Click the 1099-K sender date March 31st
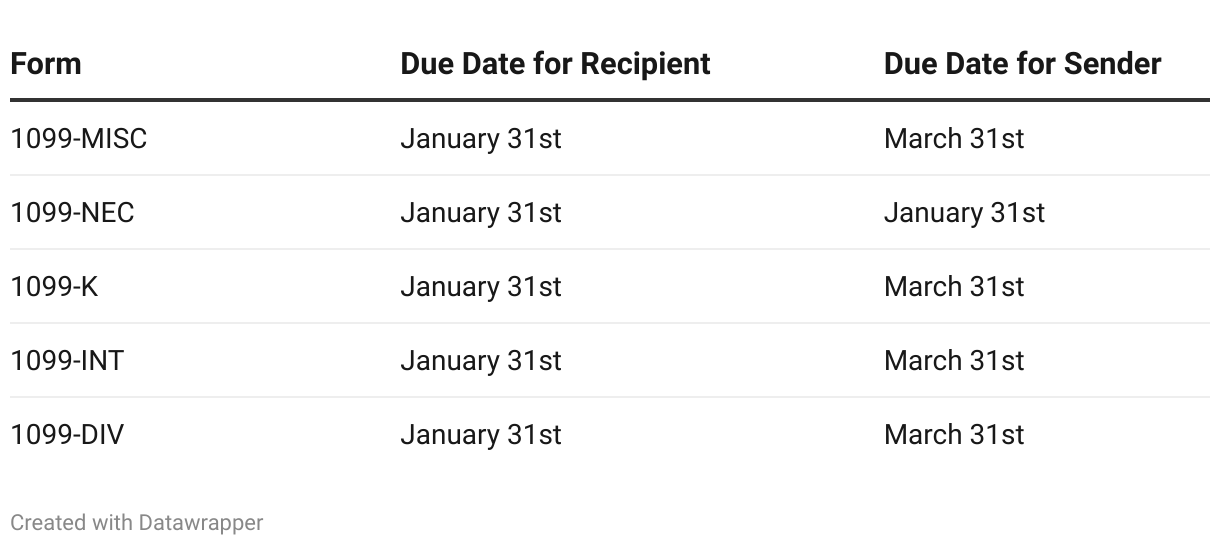This screenshot has height=546, width=1220. pos(954,287)
